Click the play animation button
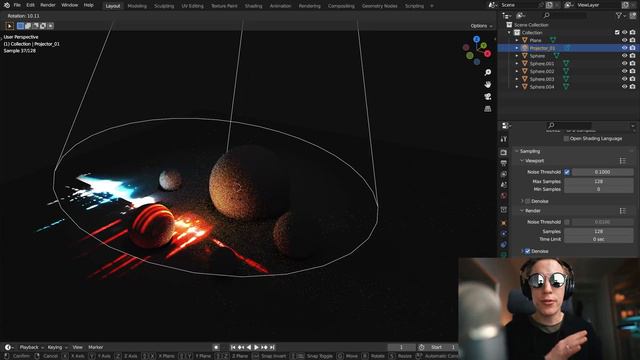The width and height of the screenshot is (640, 360). (x=257, y=347)
